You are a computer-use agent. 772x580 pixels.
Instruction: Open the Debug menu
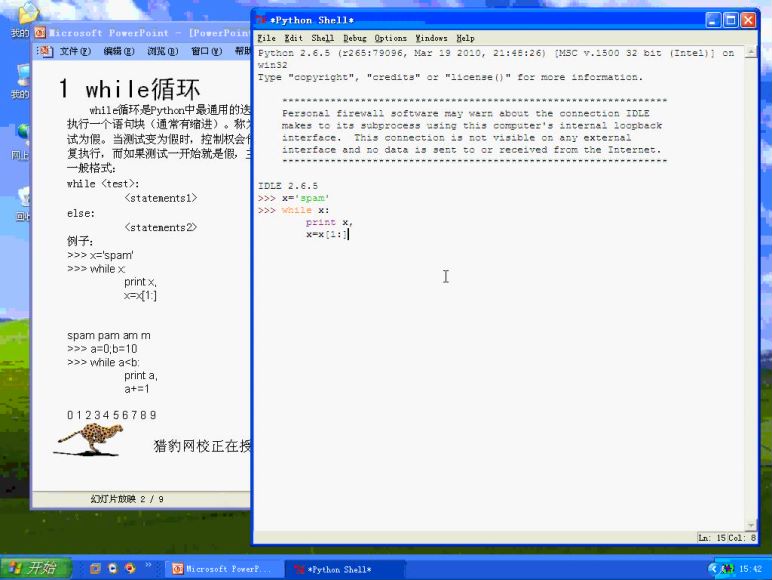point(354,38)
